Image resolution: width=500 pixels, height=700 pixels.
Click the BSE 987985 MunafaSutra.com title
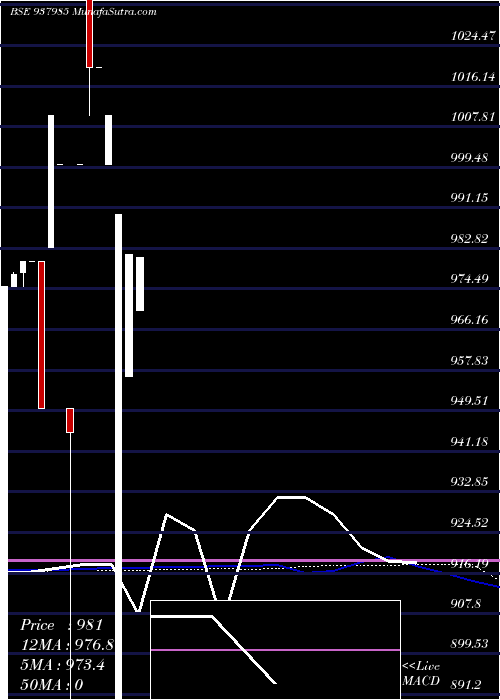pyautogui.click(x=83, y=12)
